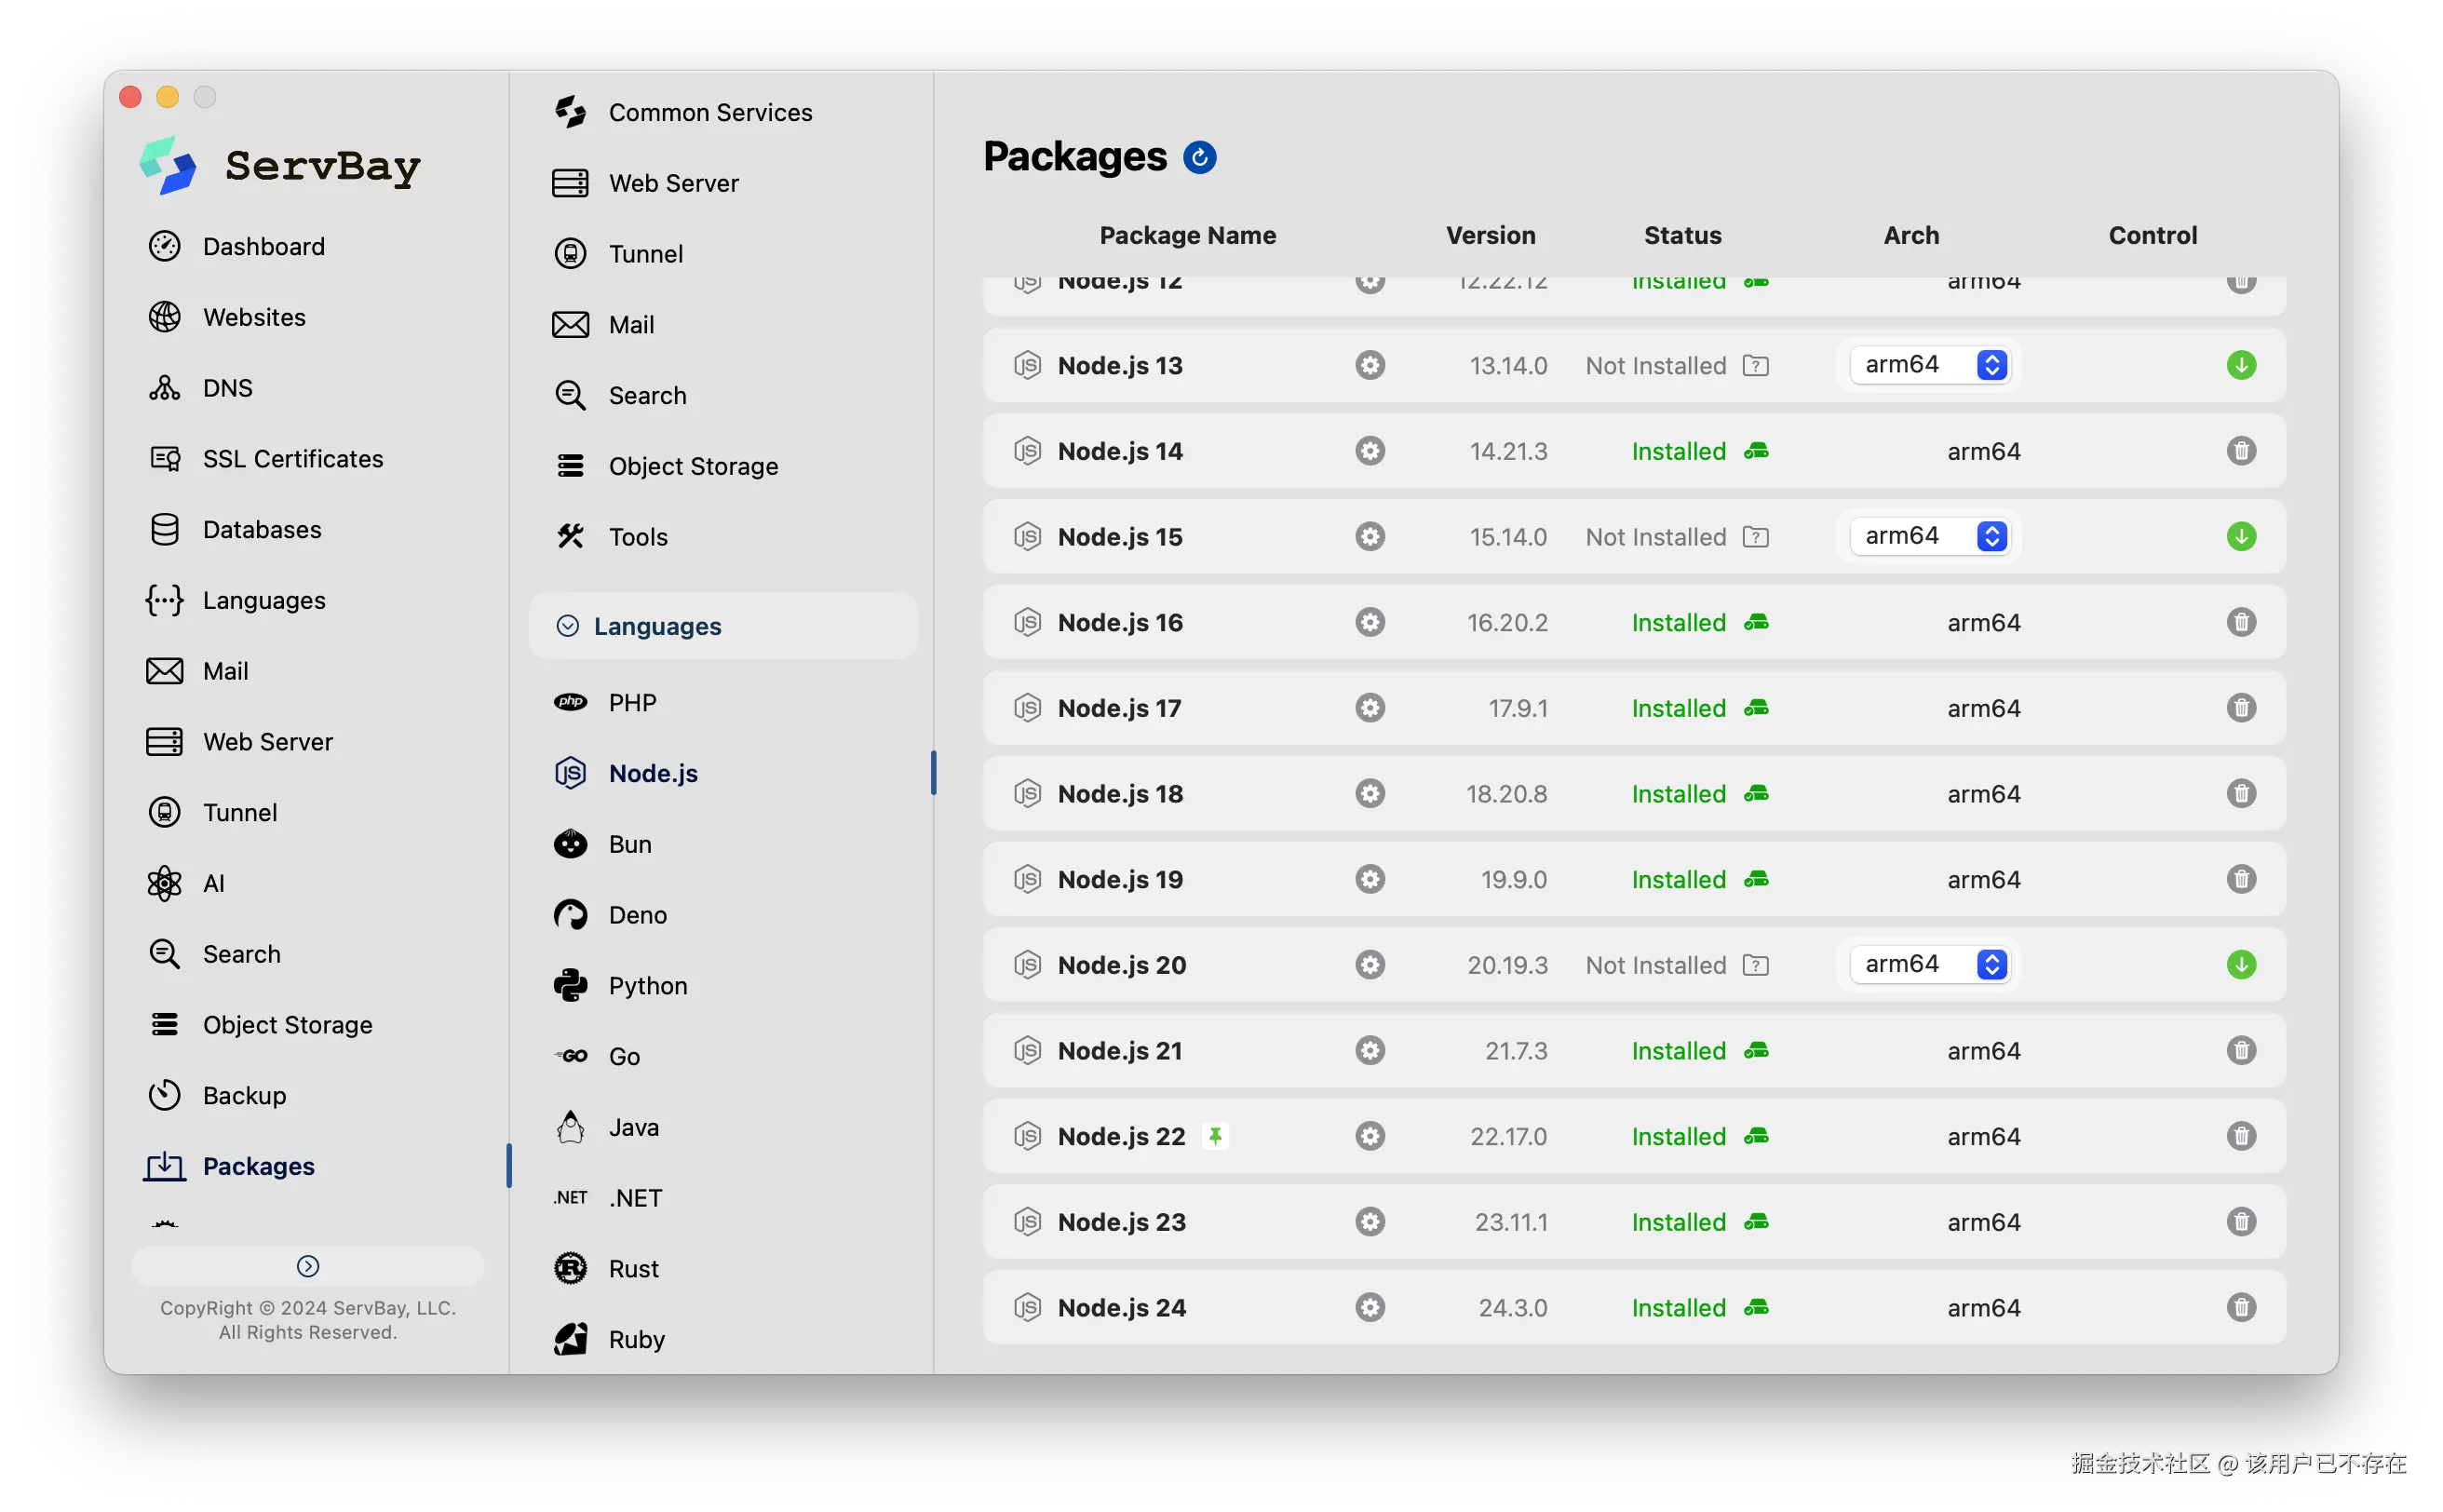
Task: Select Python in the languages list
Action: click(647, 986)
